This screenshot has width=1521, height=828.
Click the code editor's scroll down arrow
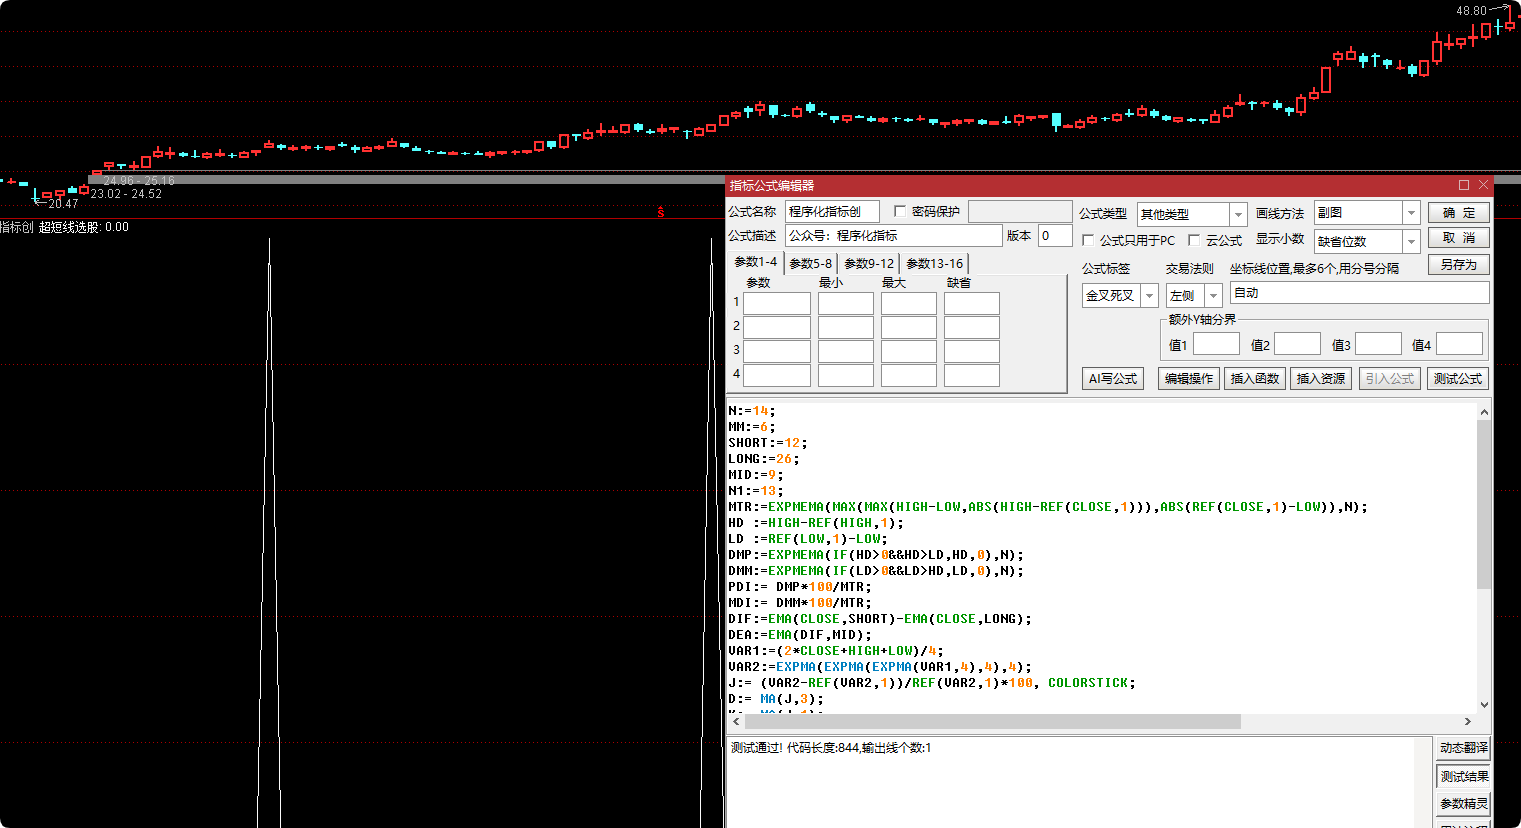[1484, 704]
